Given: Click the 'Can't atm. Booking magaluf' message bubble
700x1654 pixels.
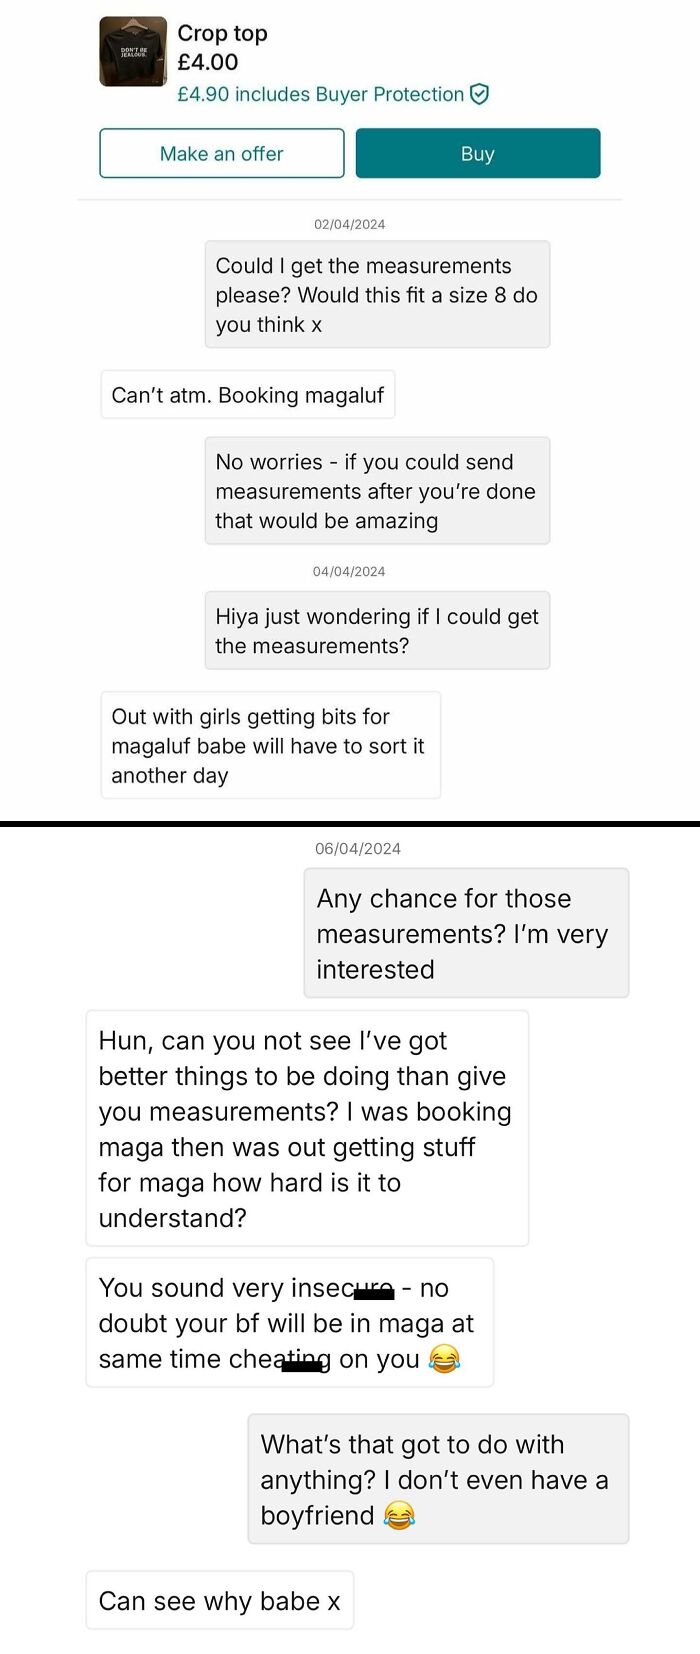Looking at the screenshot, I should 247,394.
